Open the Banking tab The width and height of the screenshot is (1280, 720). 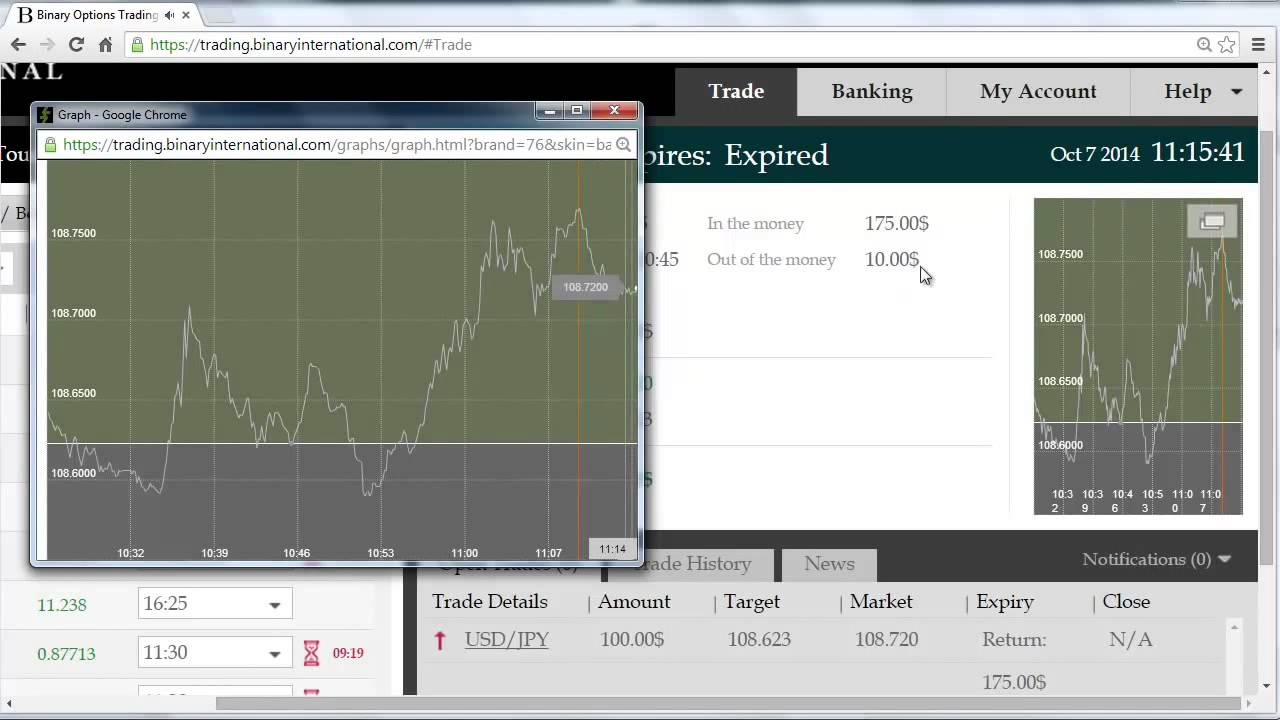point(872,91)
